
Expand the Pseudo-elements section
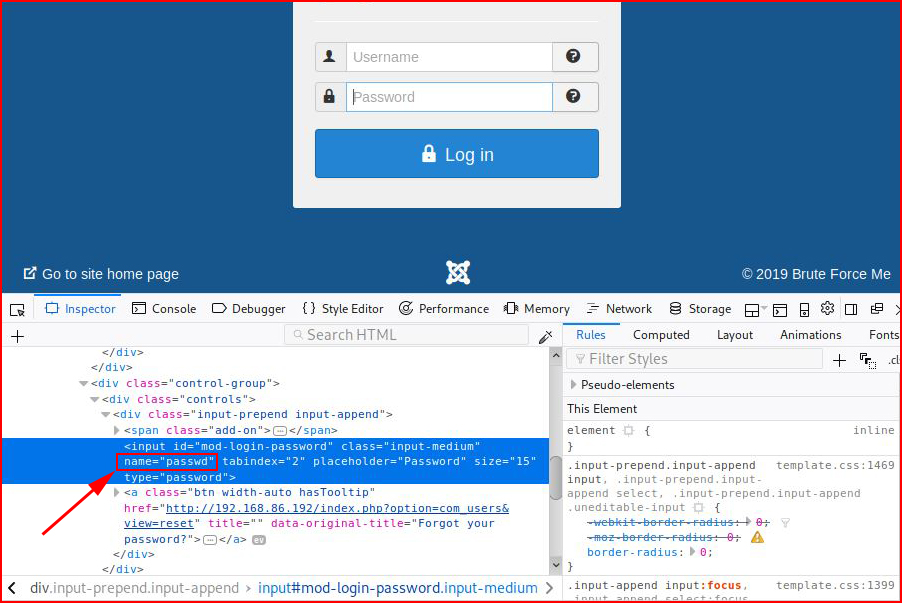(x=574, y=384)
